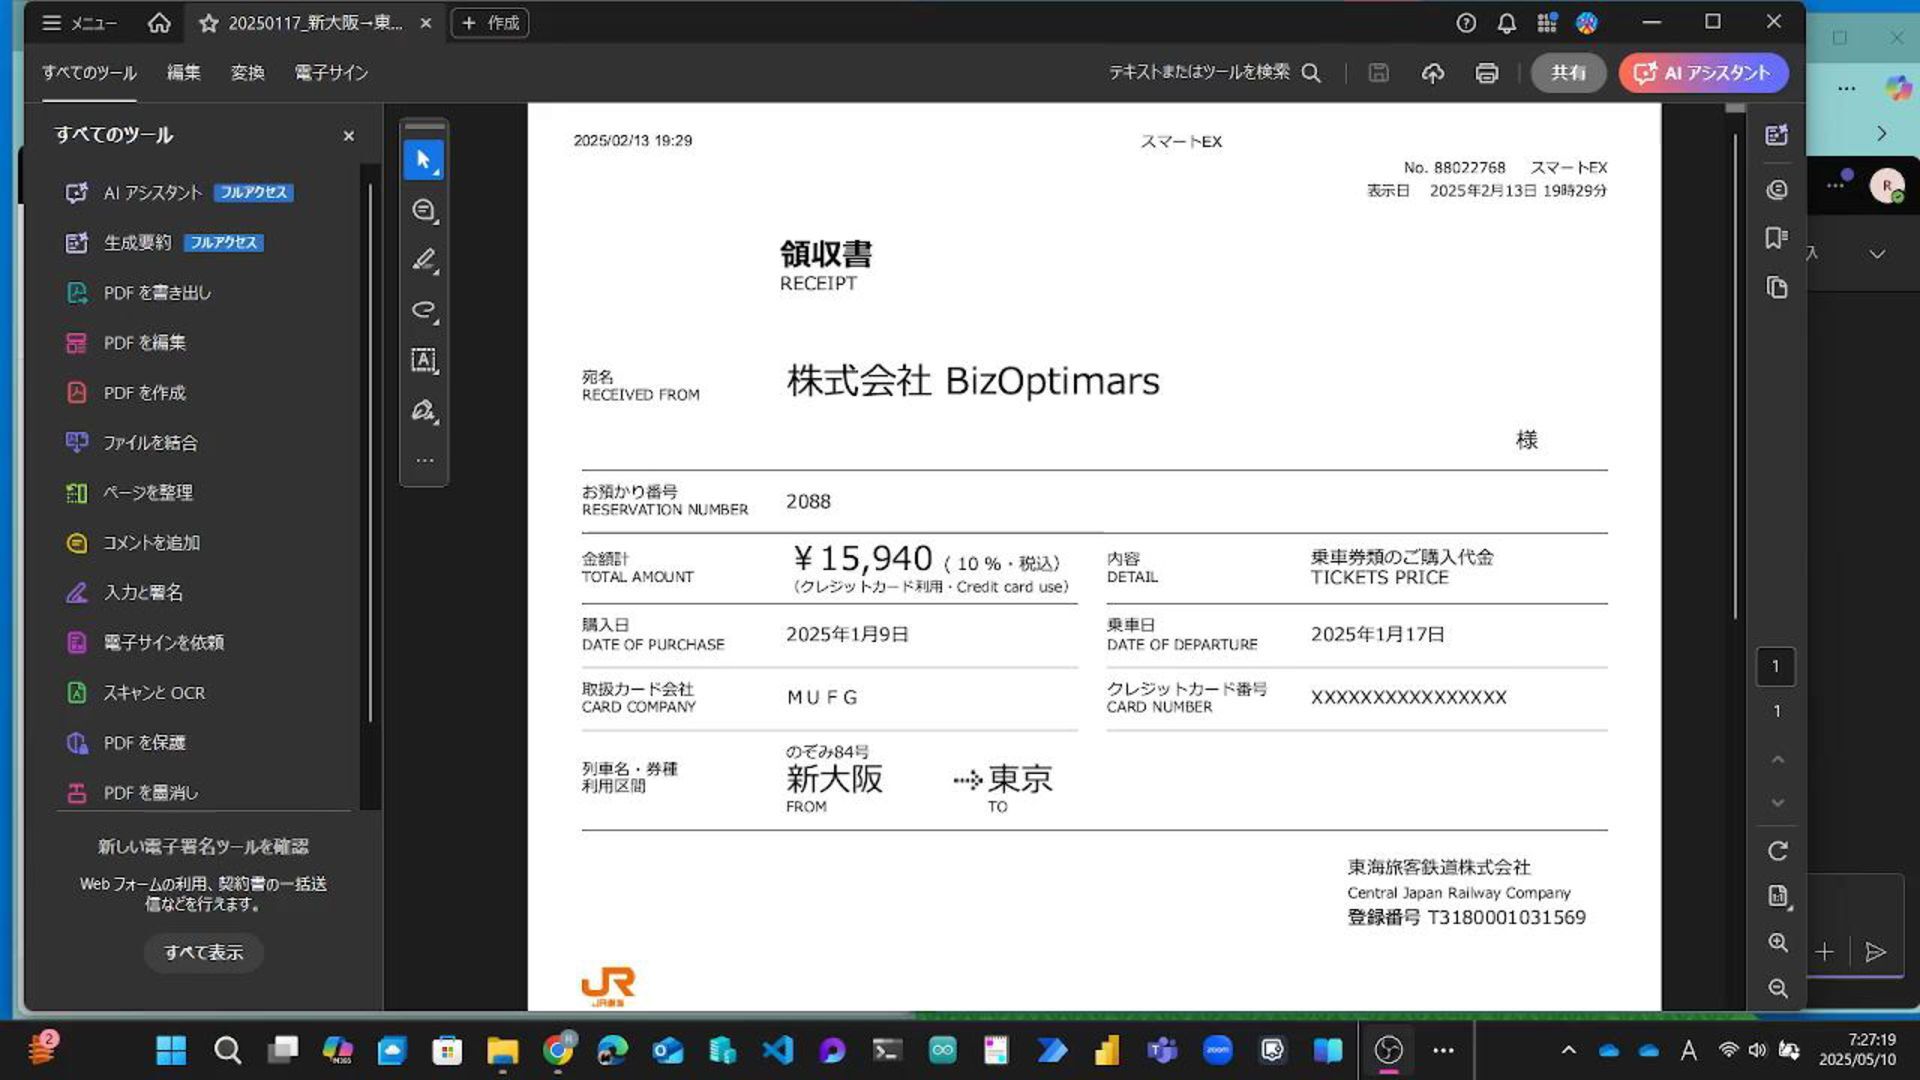The image size is (1920, 1080).
Task: Open the comment tool in quick toolbar
Action: tap(423, 210)
